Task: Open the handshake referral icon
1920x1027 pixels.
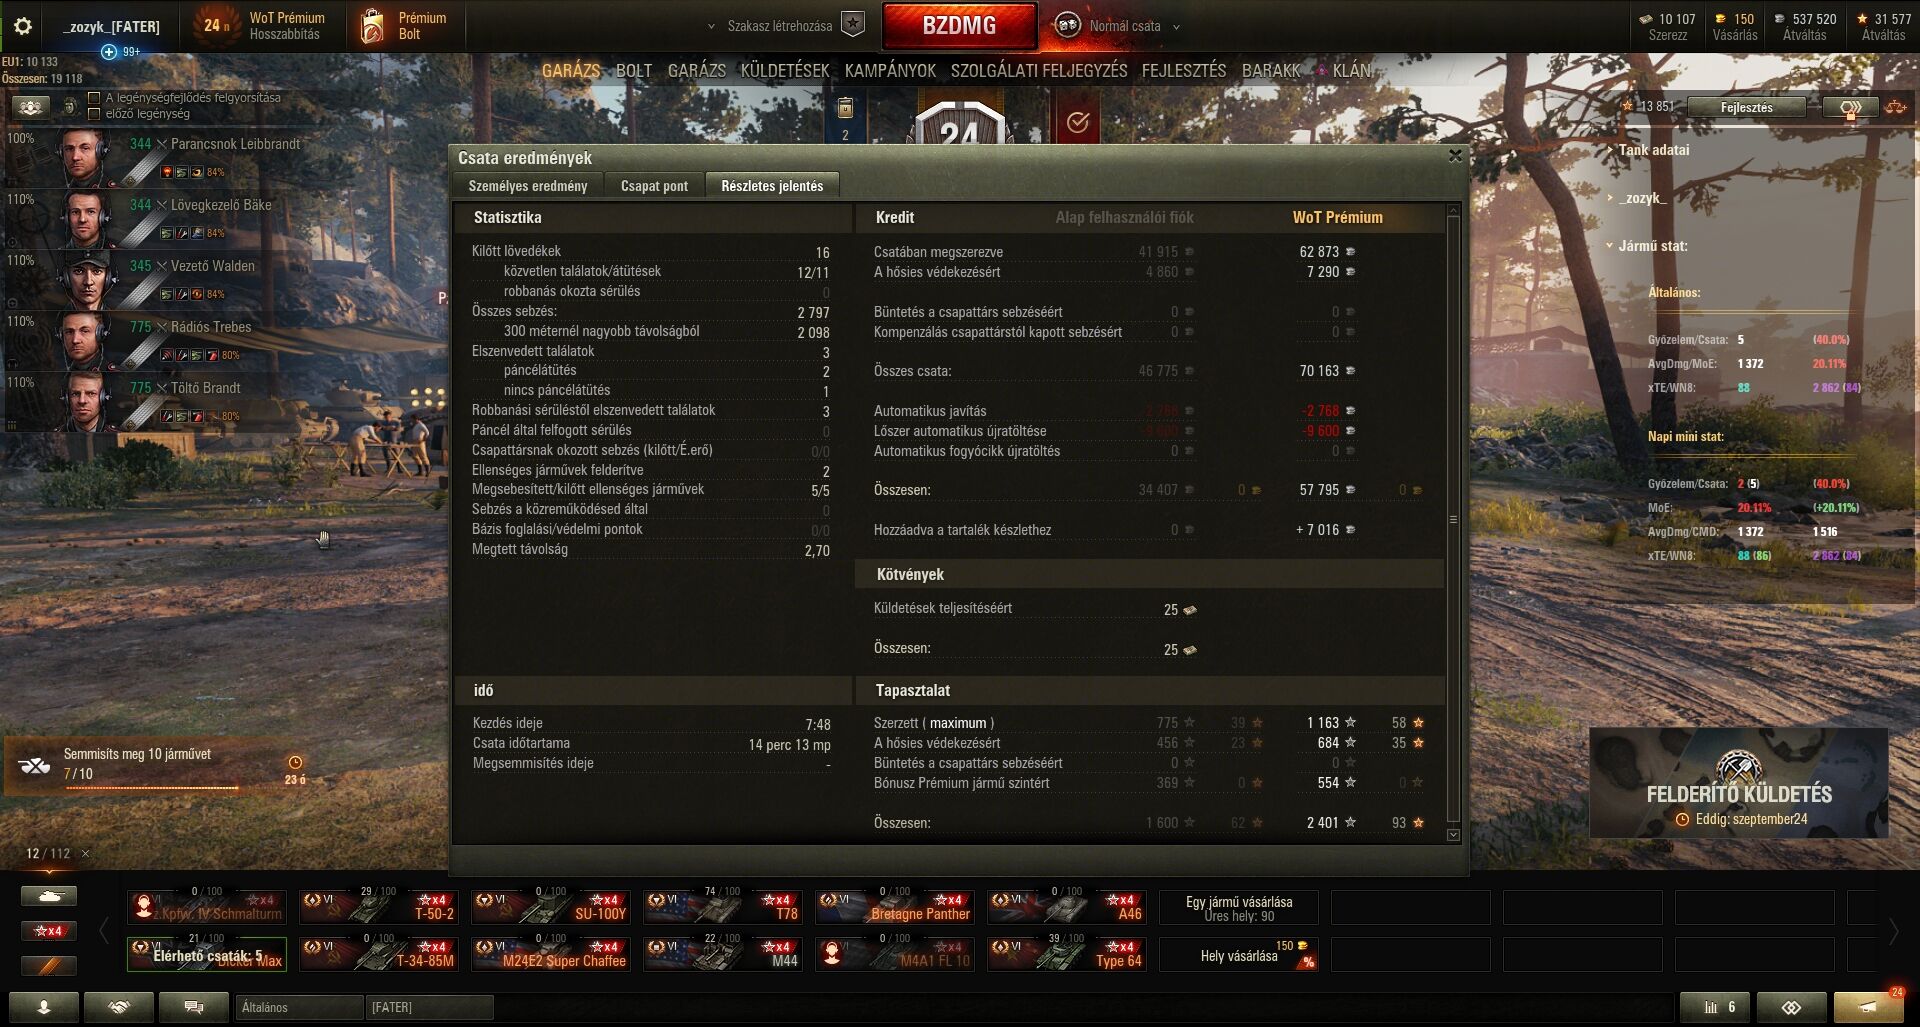Action: pyautogui.click(x=118, y=1007)
